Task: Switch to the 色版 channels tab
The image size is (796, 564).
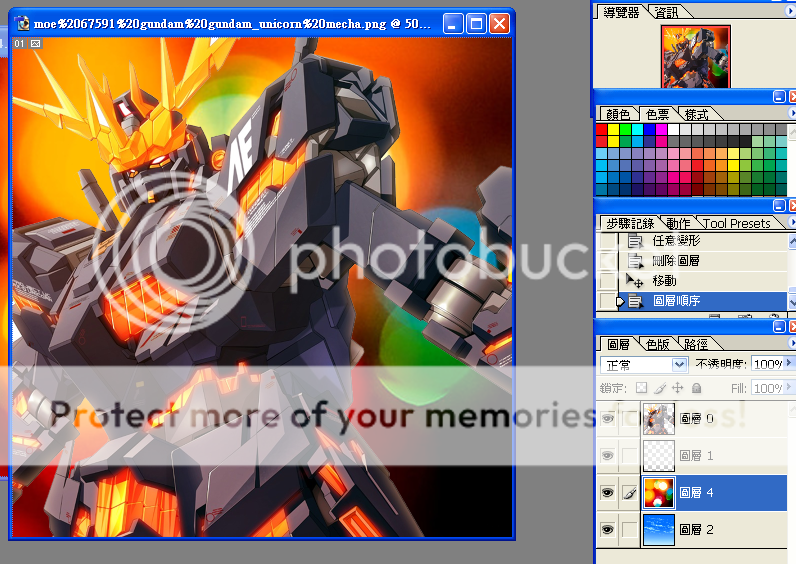Action: 658,344
